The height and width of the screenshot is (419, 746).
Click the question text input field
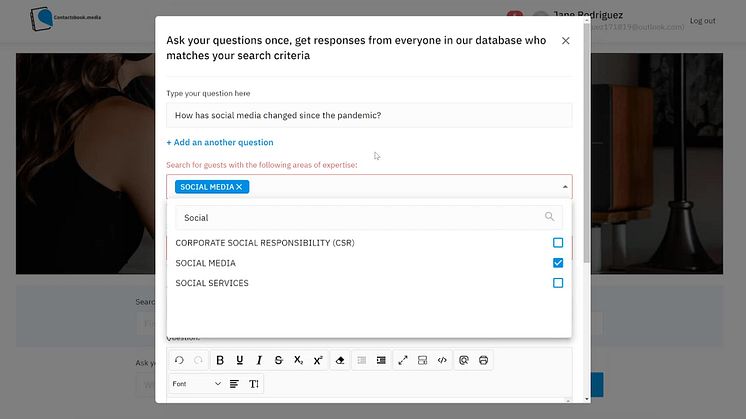369,115
